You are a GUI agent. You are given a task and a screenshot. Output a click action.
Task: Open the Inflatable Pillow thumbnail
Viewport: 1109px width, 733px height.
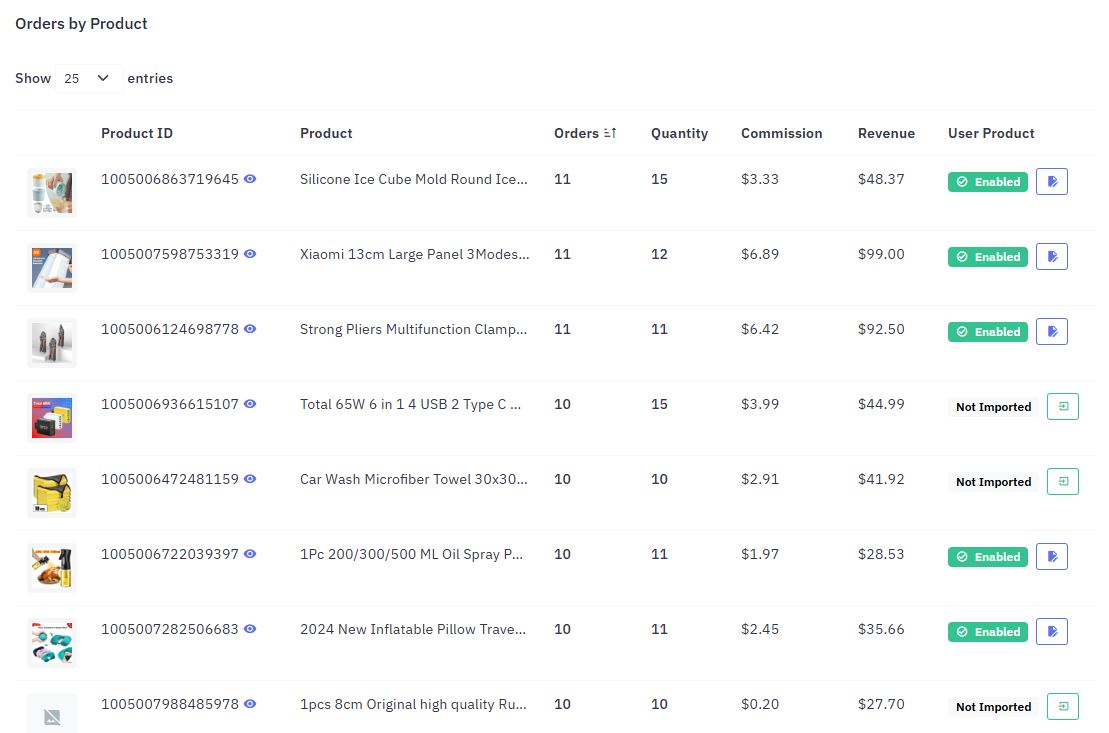tap(52, 642)
